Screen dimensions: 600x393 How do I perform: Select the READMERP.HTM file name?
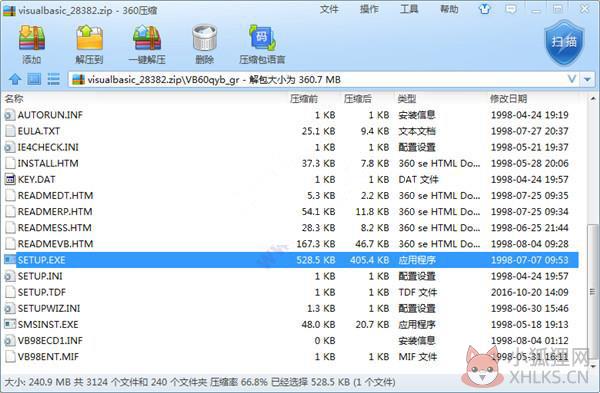click(55, 212)
